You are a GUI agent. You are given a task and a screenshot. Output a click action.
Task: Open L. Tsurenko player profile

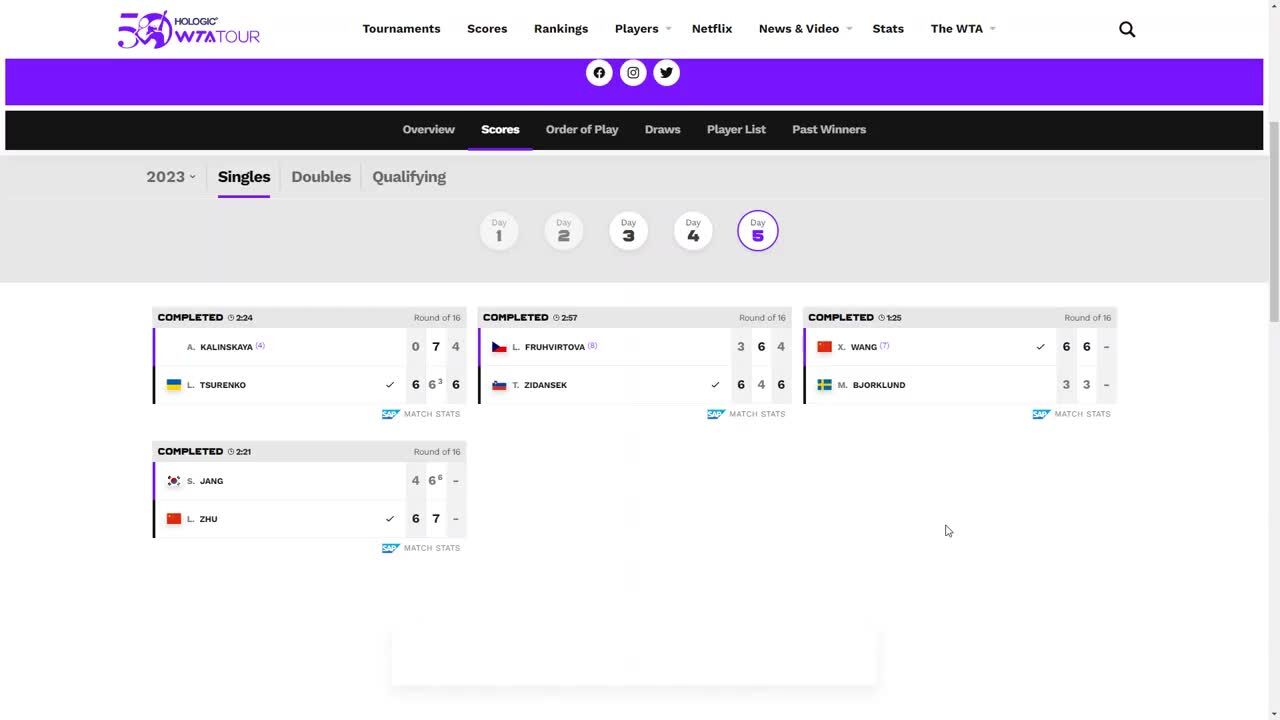pos(216,385)
